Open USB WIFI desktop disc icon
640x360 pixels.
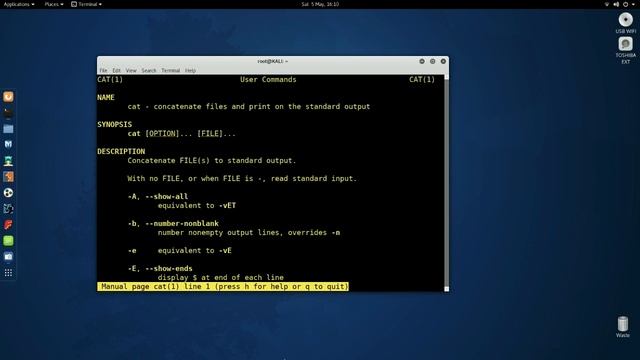click(625, 20)
